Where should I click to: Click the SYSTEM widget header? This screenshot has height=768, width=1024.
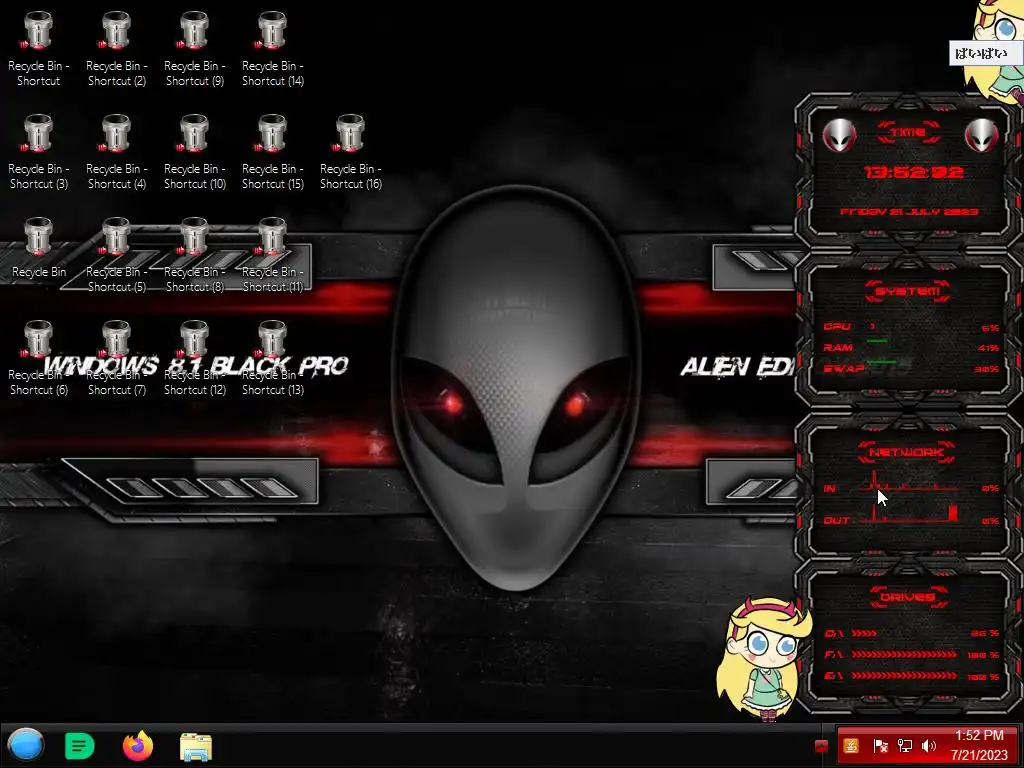pos(908,291)
